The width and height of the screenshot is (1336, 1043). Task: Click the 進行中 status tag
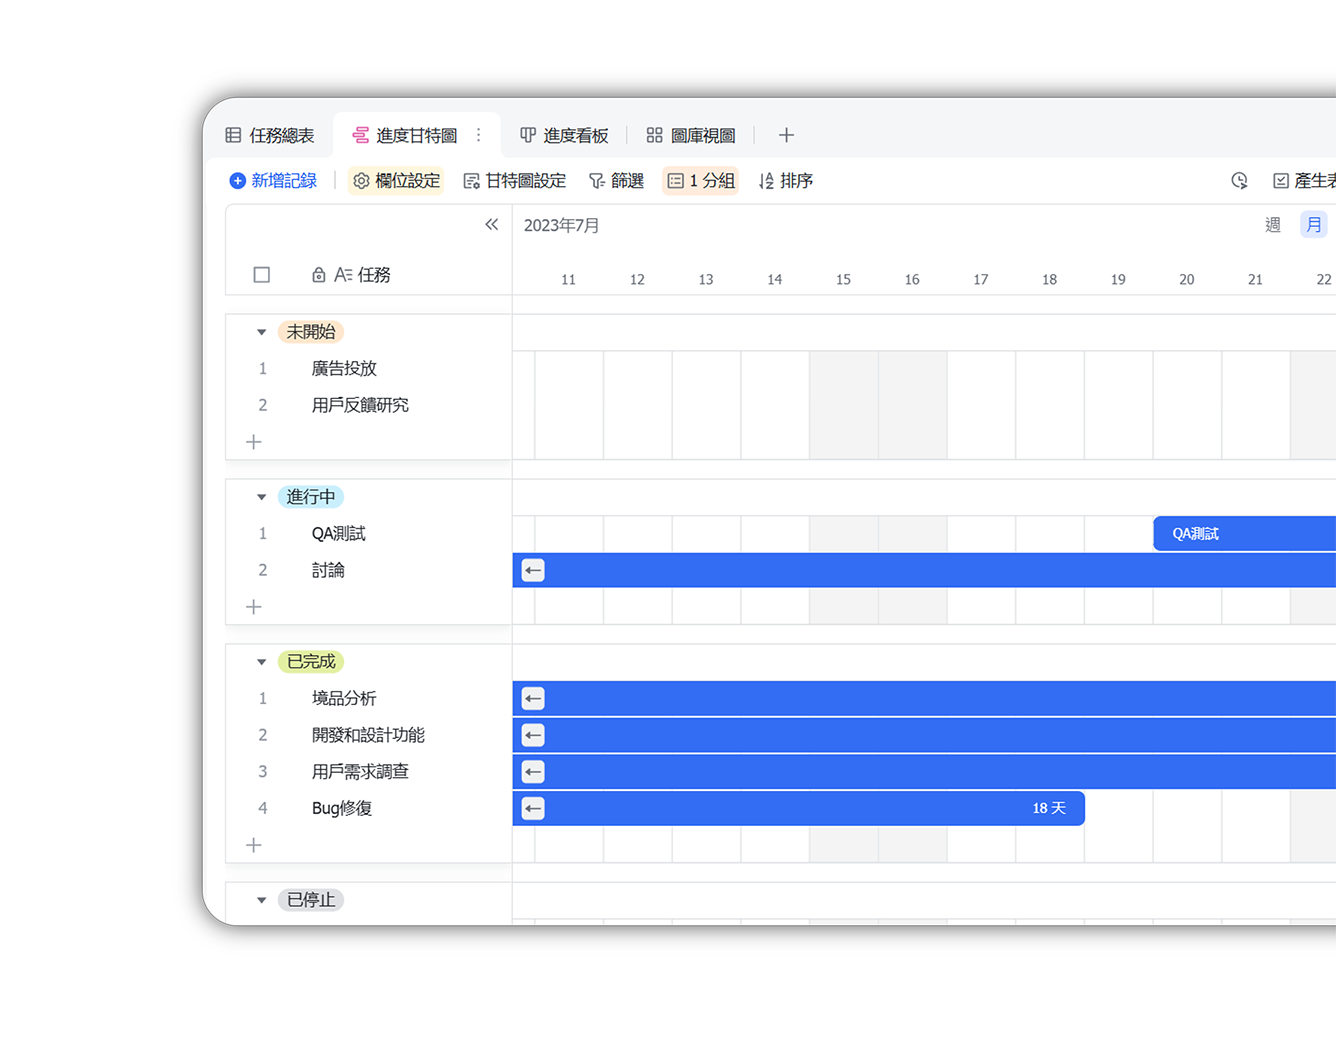311,497
